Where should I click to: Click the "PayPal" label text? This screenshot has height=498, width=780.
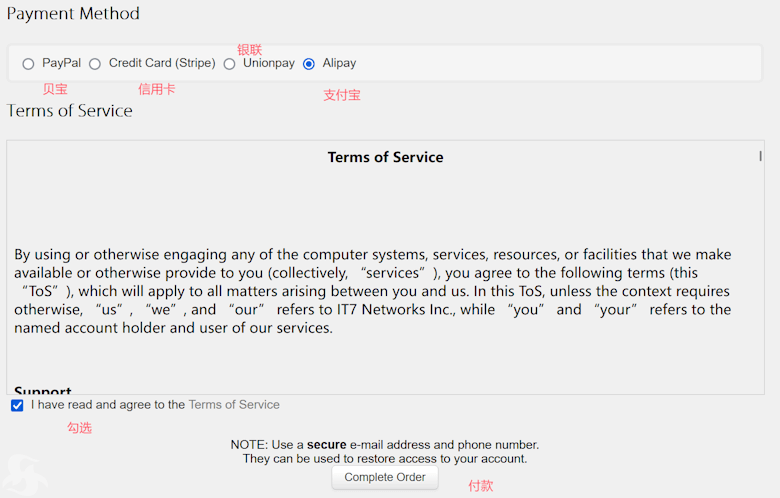click(x=61, y=63)
